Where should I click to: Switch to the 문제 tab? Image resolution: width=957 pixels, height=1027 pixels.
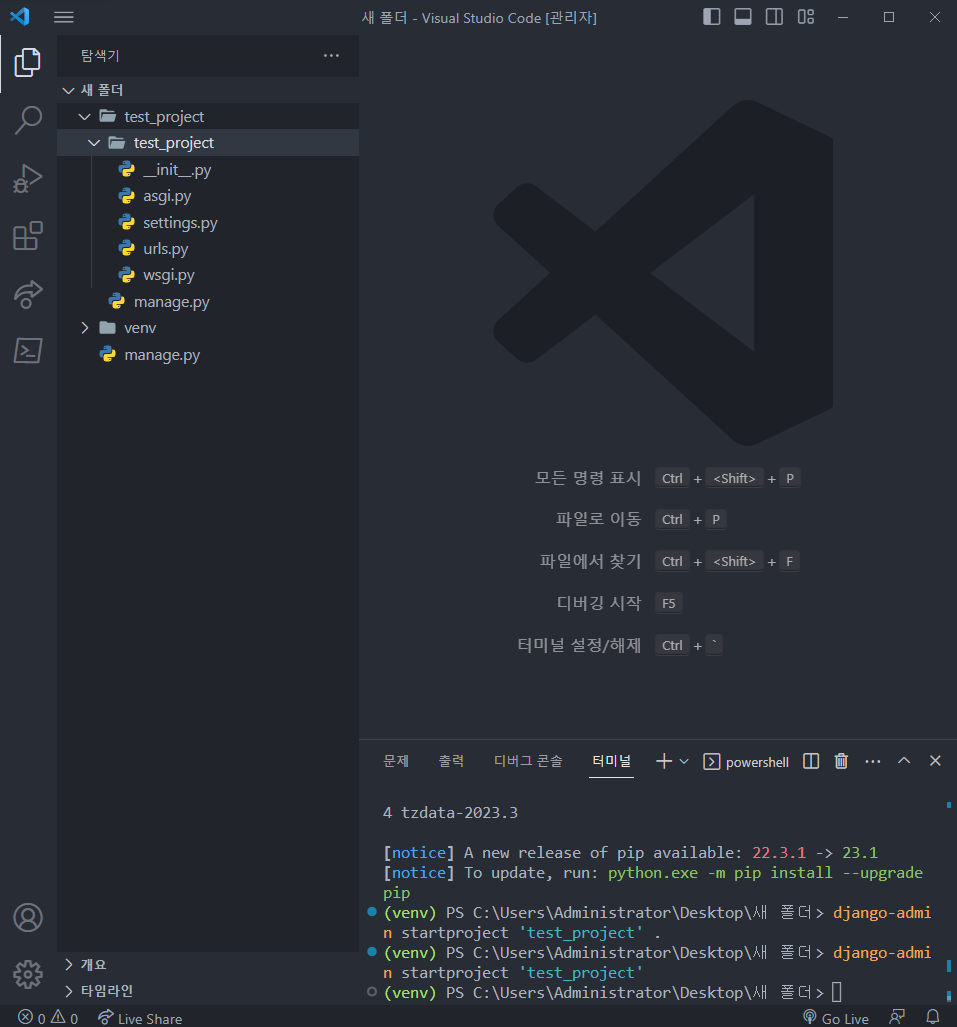coord(396,761)
